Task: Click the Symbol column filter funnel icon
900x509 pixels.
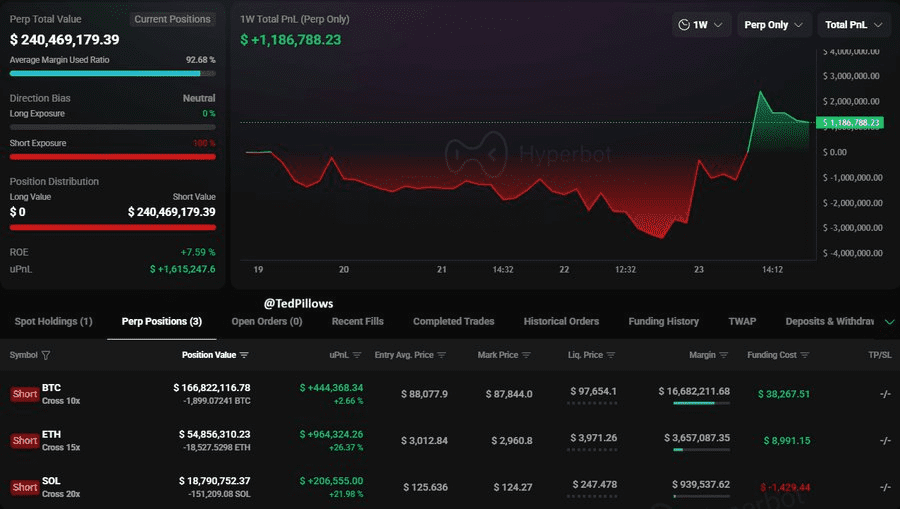Action: click(x=46, y=355)
